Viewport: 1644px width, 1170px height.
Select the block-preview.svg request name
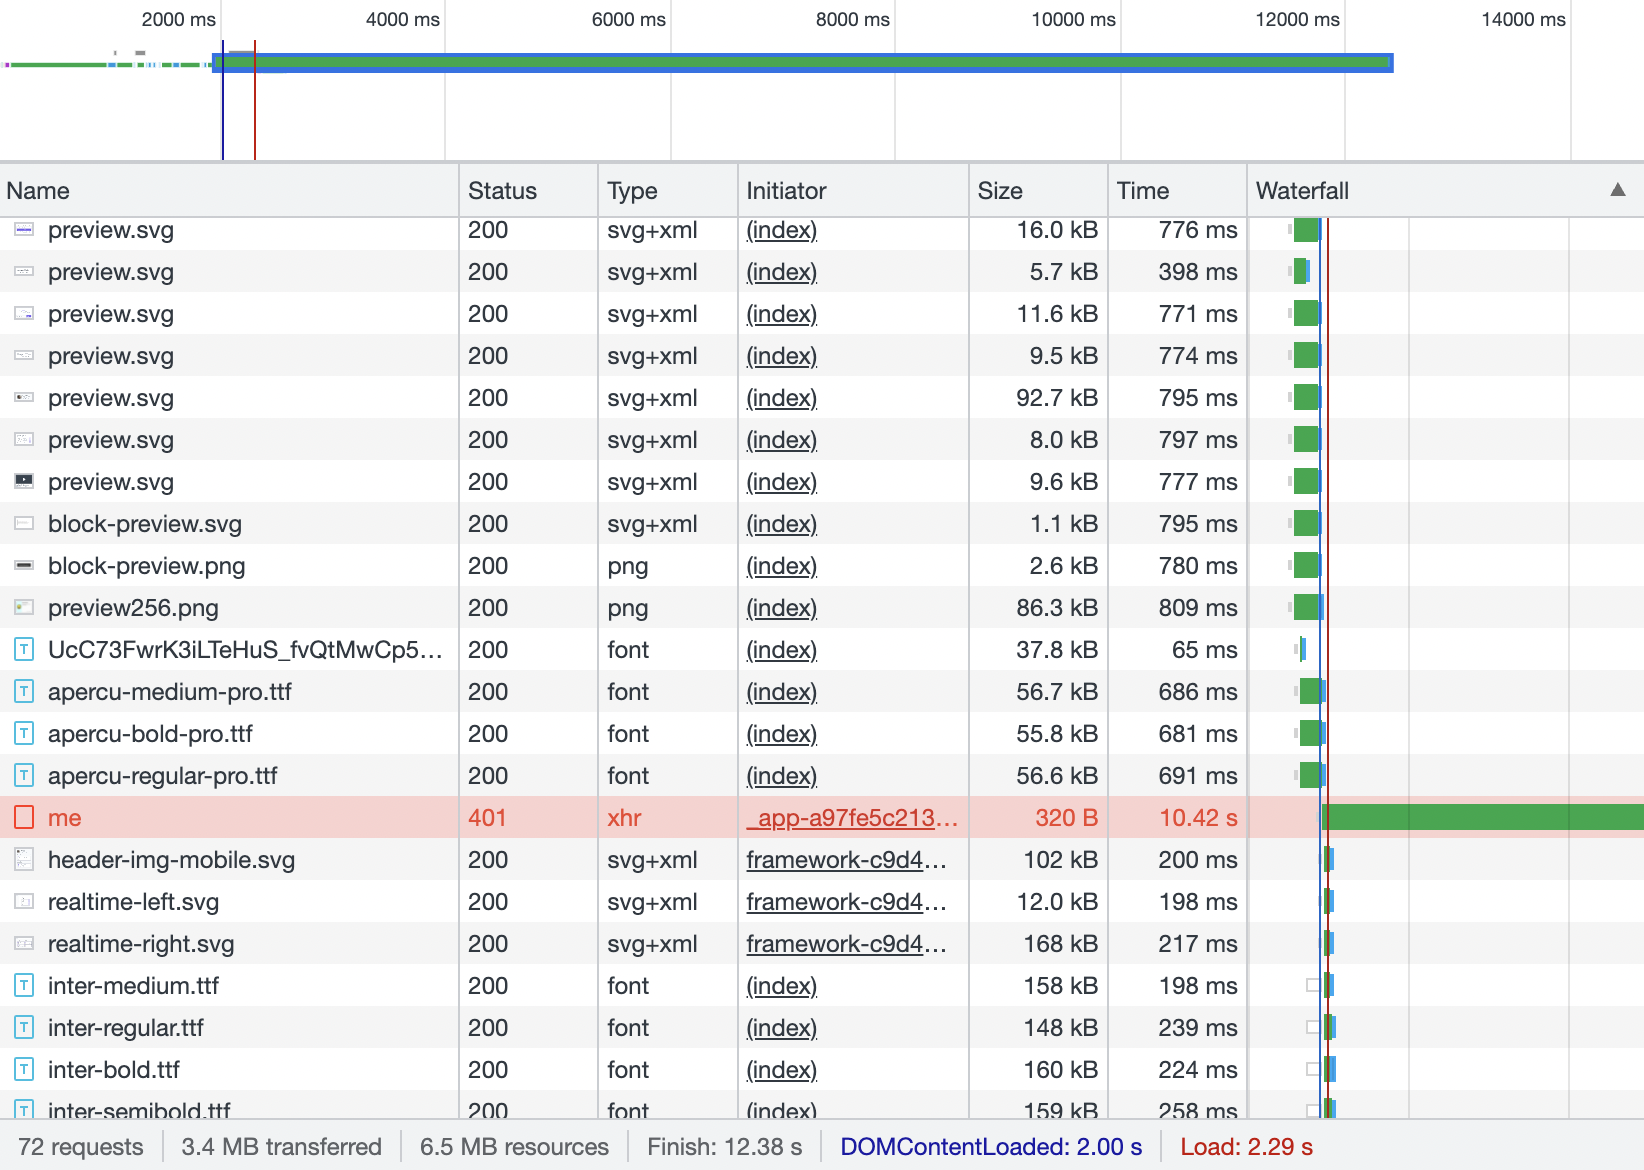(145, 523)
